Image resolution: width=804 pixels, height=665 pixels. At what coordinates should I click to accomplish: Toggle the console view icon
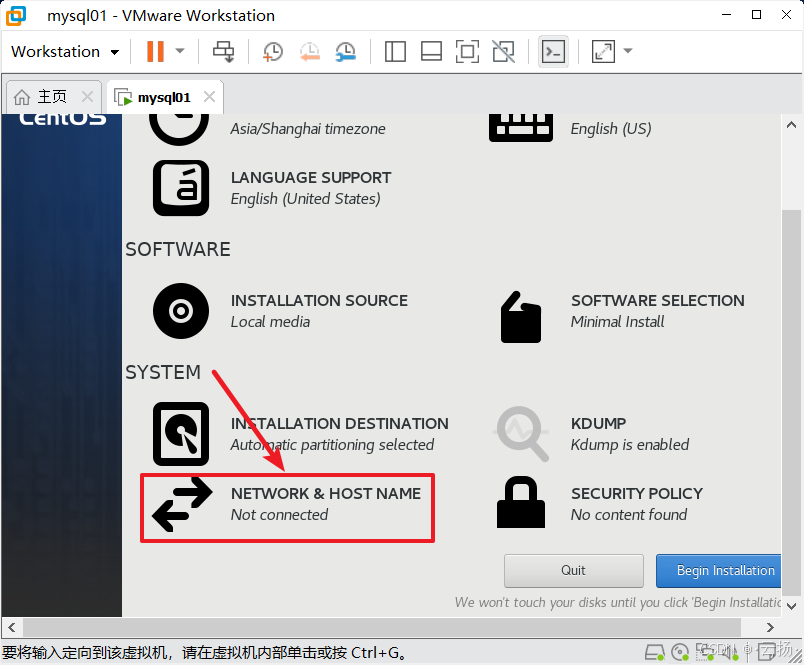[553, 51]
